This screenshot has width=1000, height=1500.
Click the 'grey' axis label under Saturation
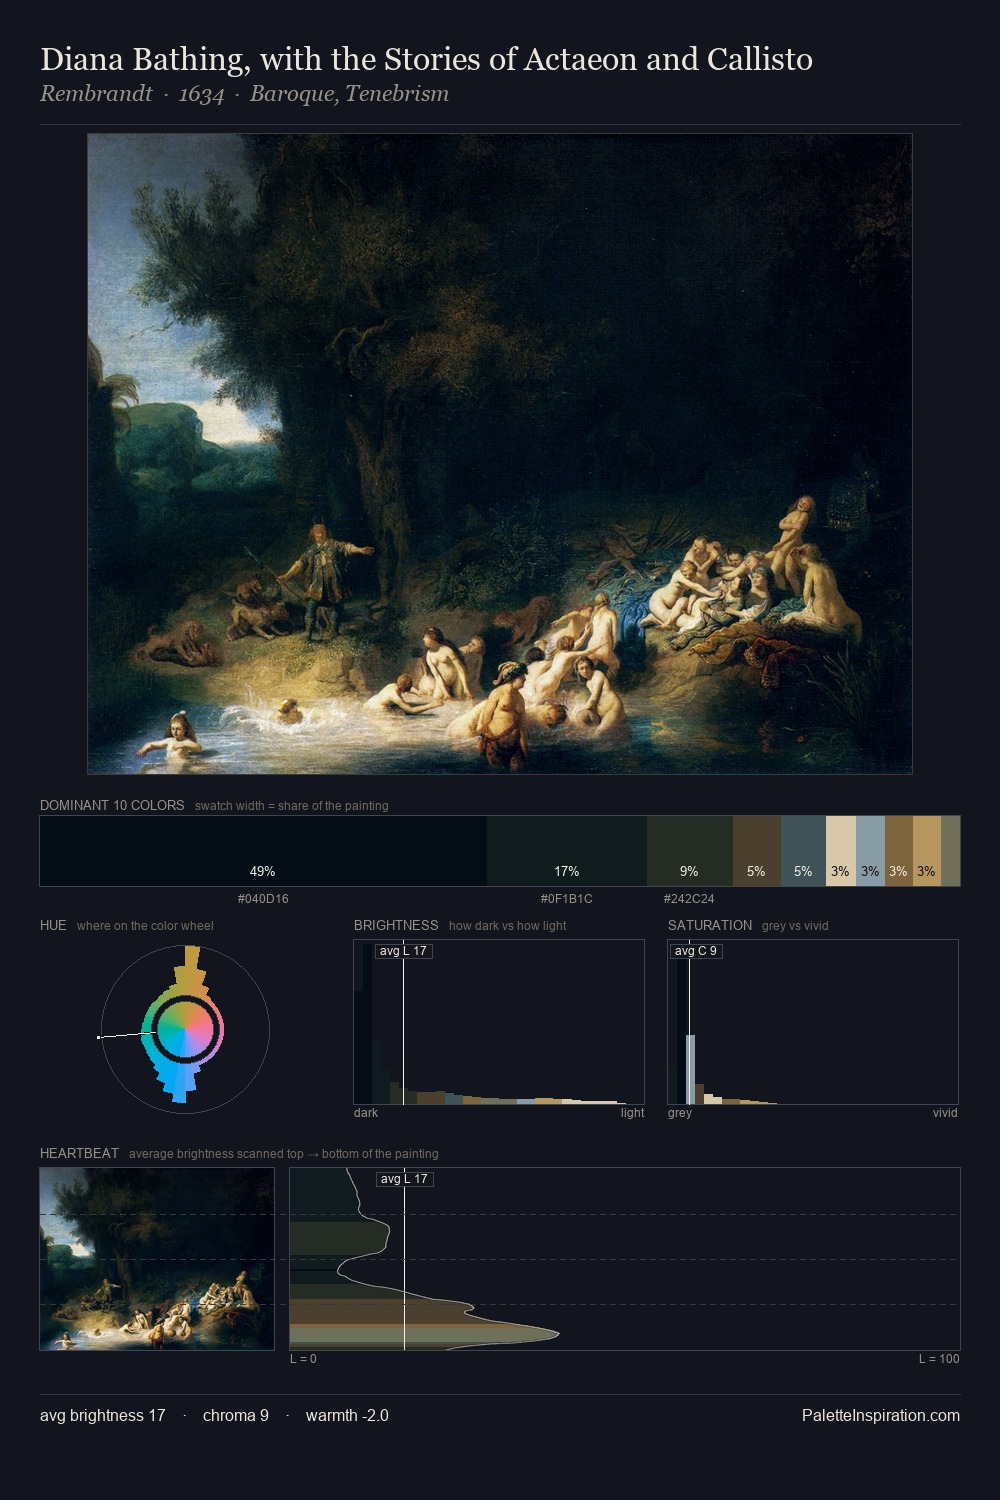click(680, 1113)
